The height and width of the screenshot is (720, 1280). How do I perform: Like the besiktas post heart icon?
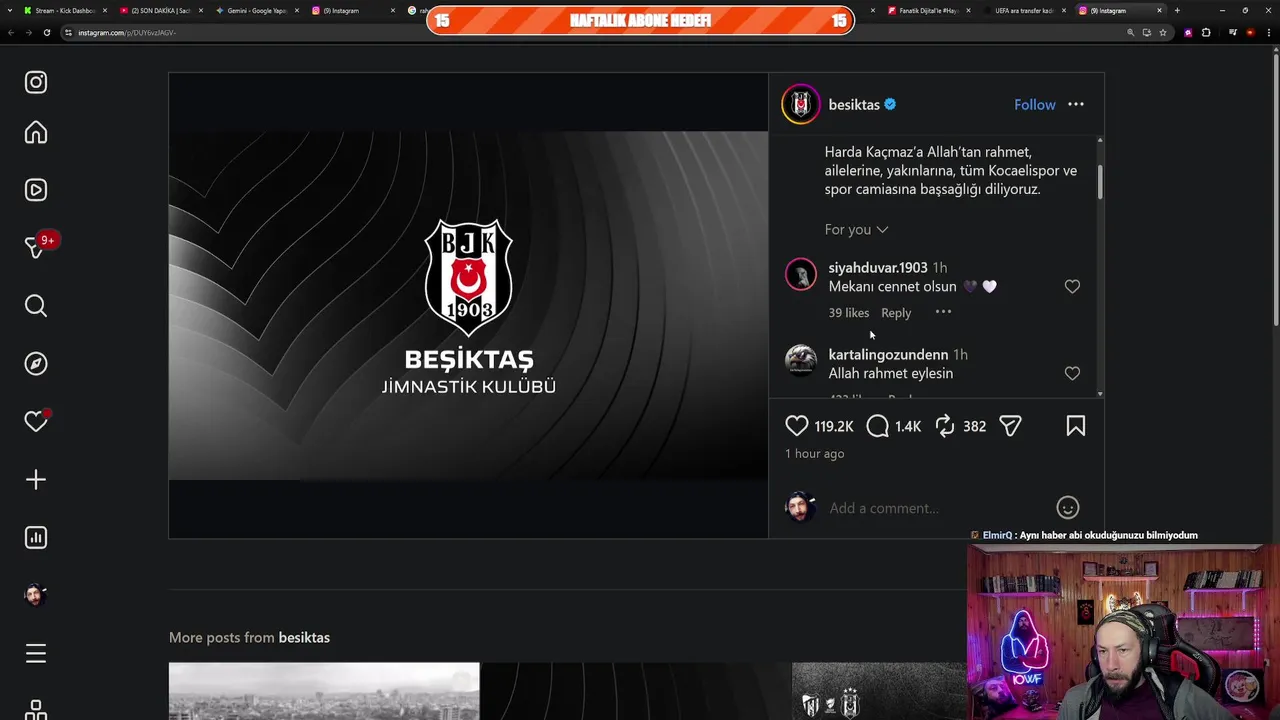point(796,426)
